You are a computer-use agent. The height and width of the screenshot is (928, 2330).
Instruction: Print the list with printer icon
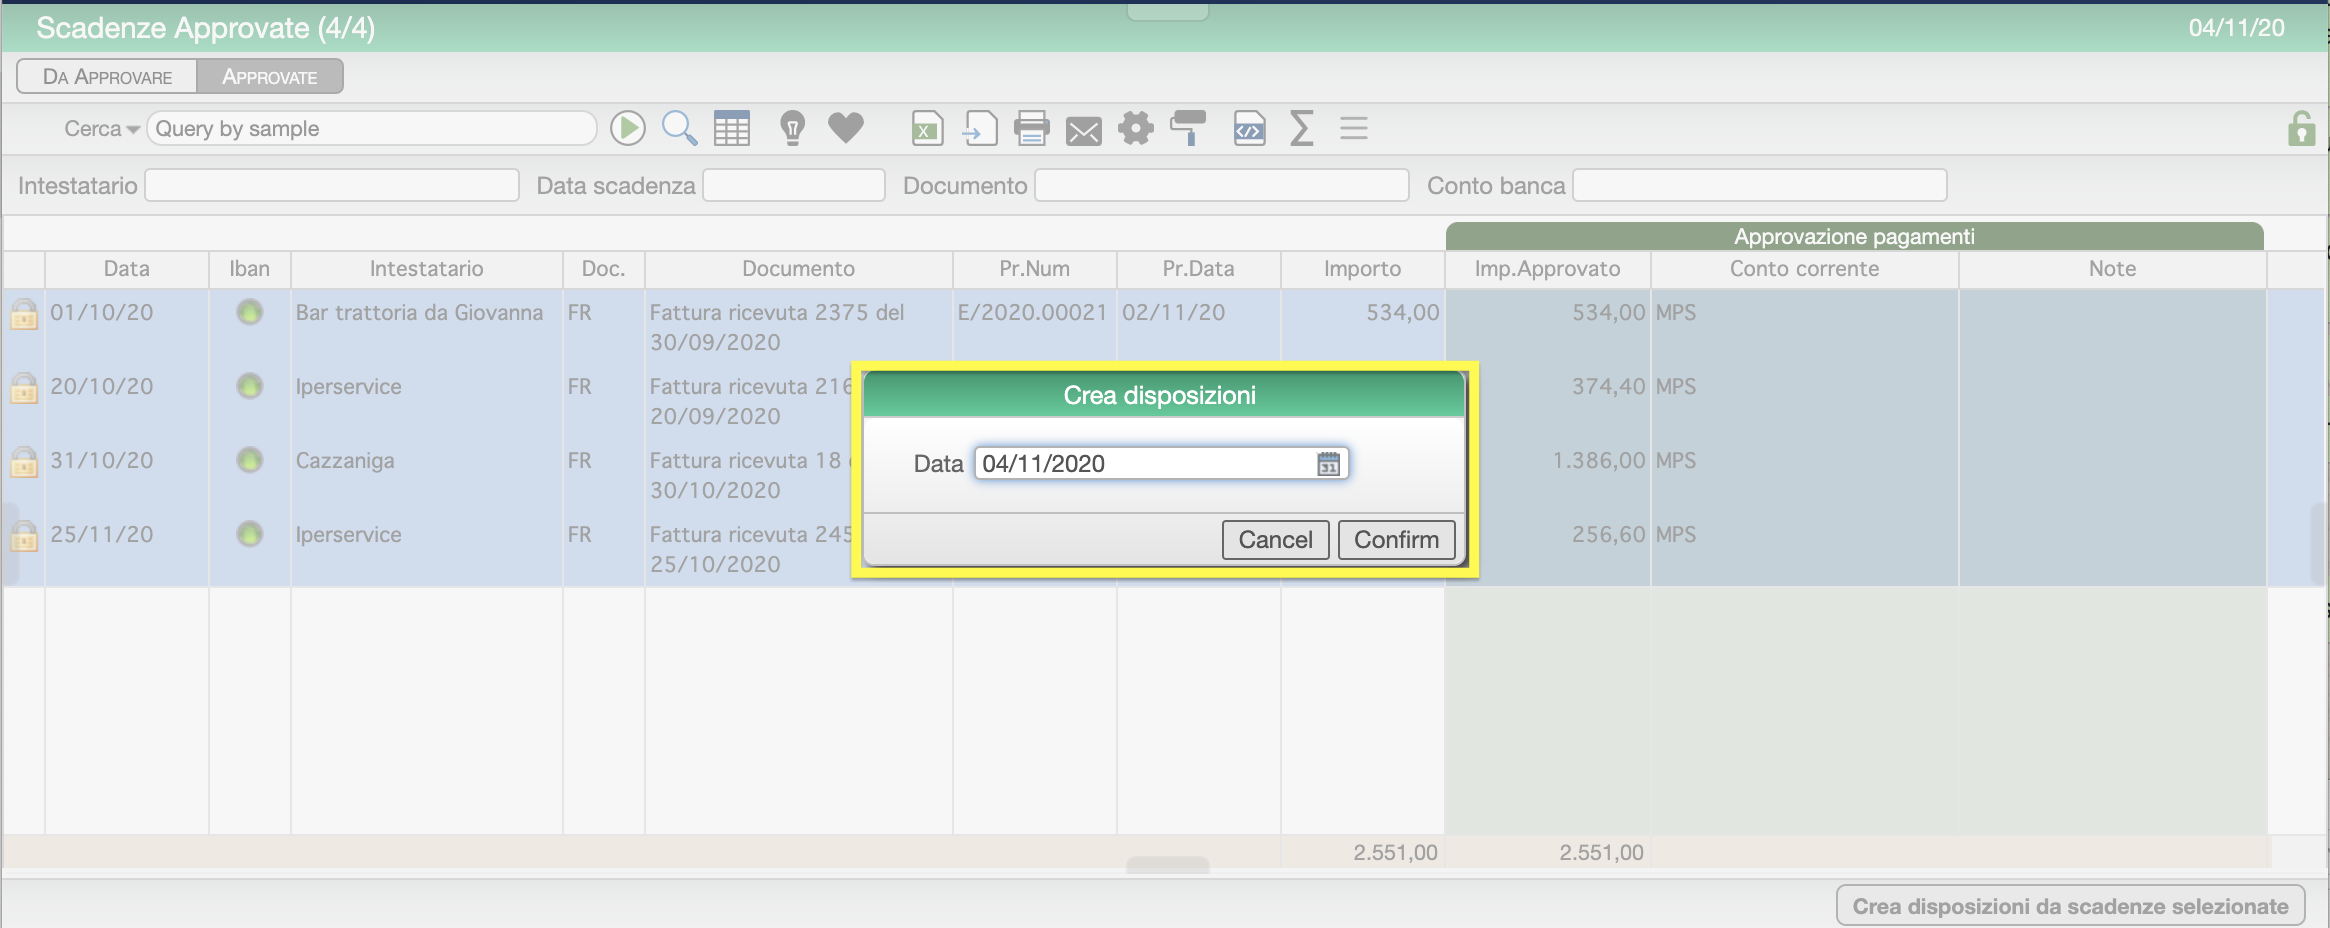1032,128
